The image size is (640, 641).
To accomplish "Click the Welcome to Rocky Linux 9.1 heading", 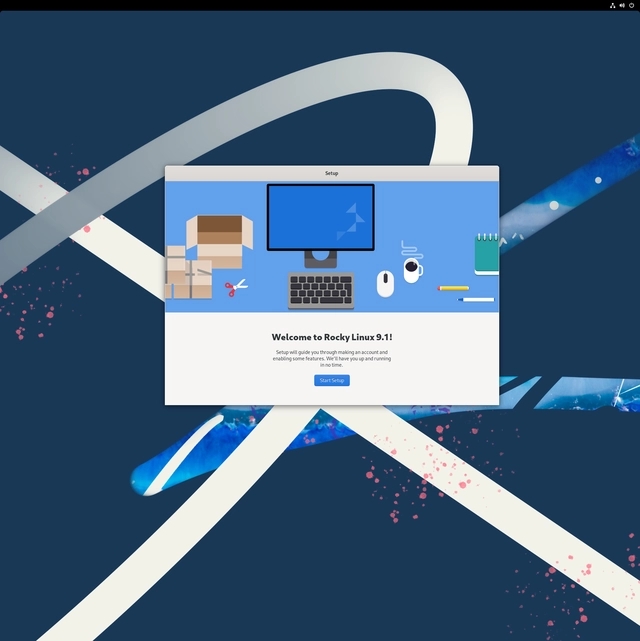I will pos(331,338).
